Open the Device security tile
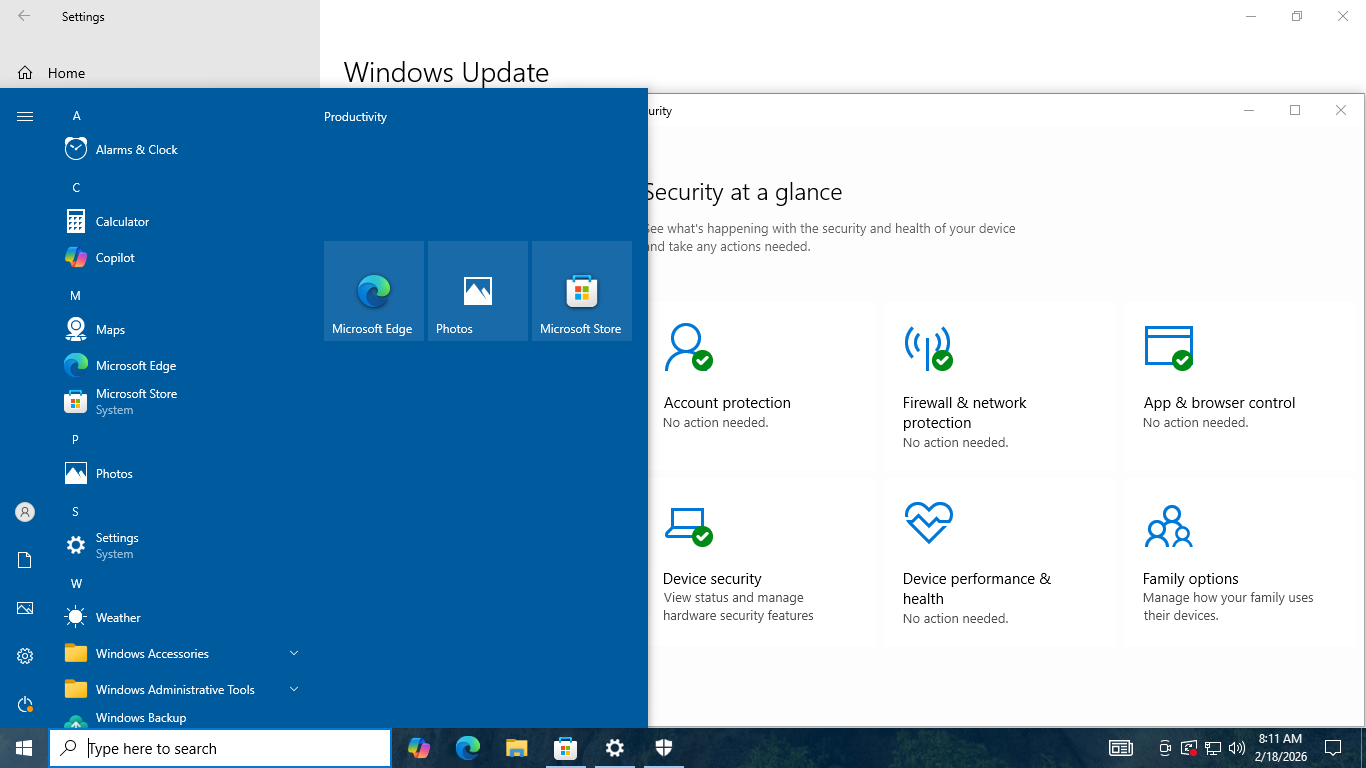 tap(760, 562)
